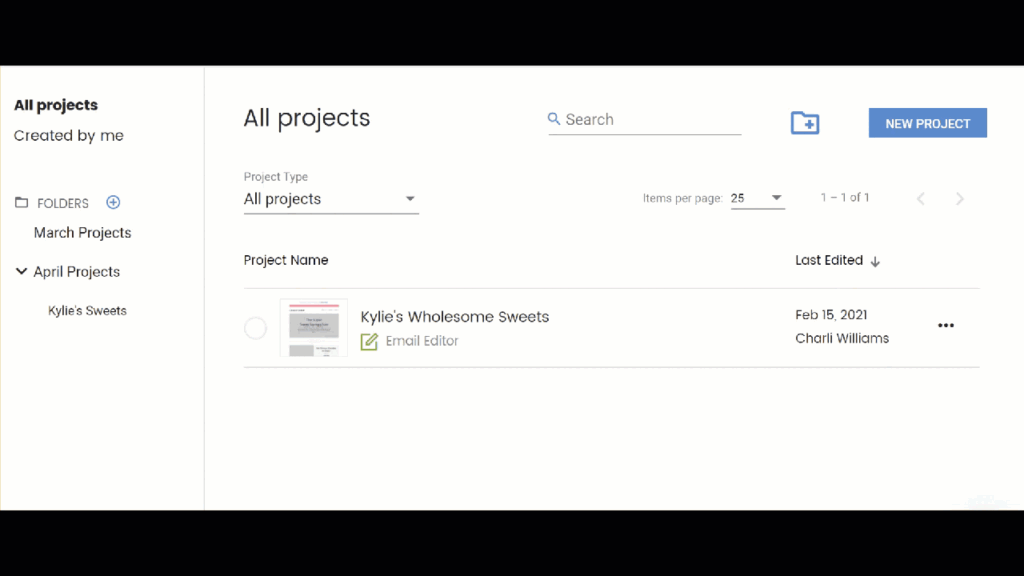Collapse the April Projects folder chevron
Screen dimensions: 1024x576
point(22,271)
